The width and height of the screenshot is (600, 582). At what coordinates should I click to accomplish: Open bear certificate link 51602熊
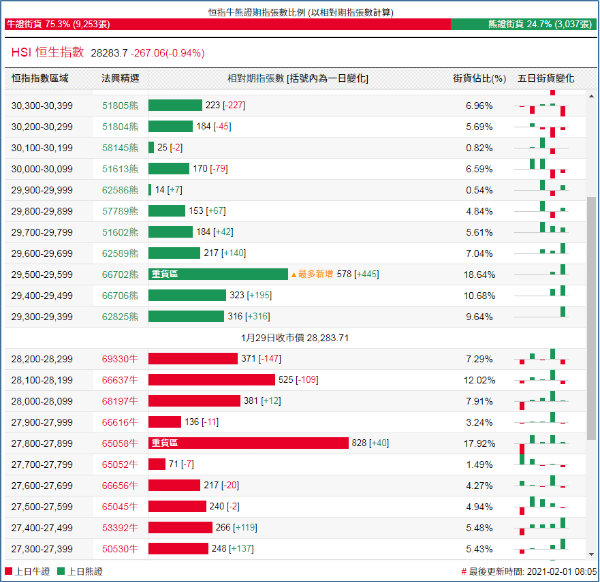(120, 232)
